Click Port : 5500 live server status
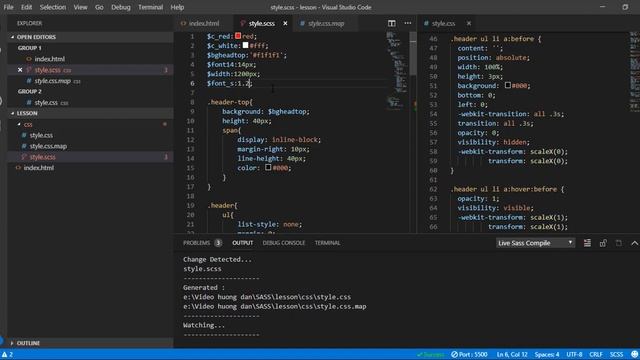The image size is (640, 360). (469, 354)
